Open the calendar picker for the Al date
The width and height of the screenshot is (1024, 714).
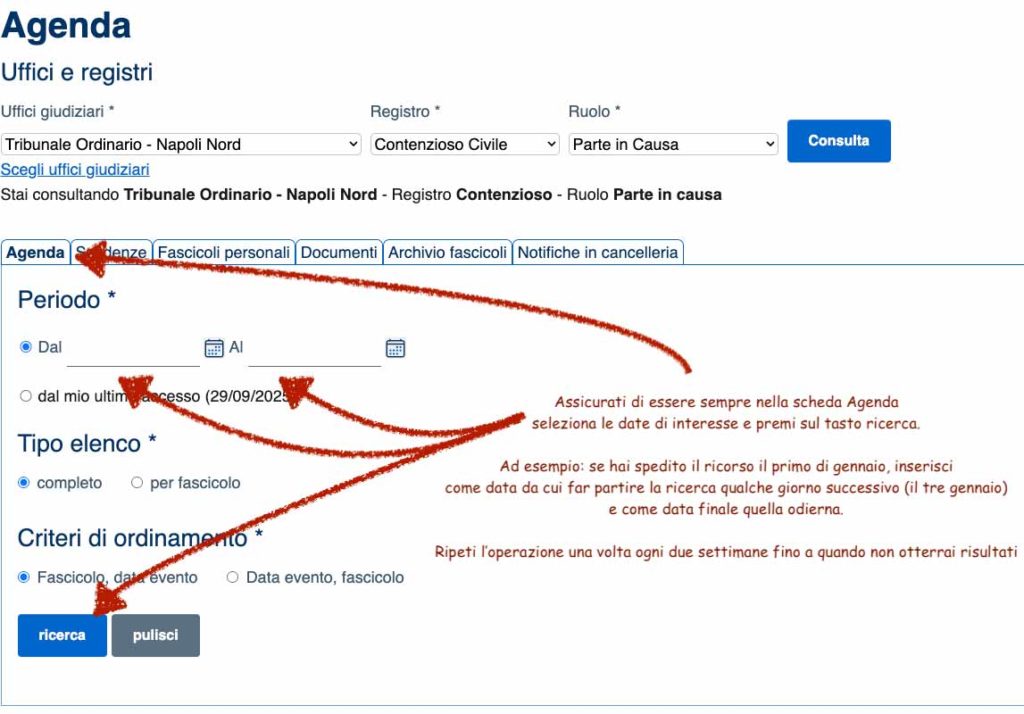click(395, 348)
